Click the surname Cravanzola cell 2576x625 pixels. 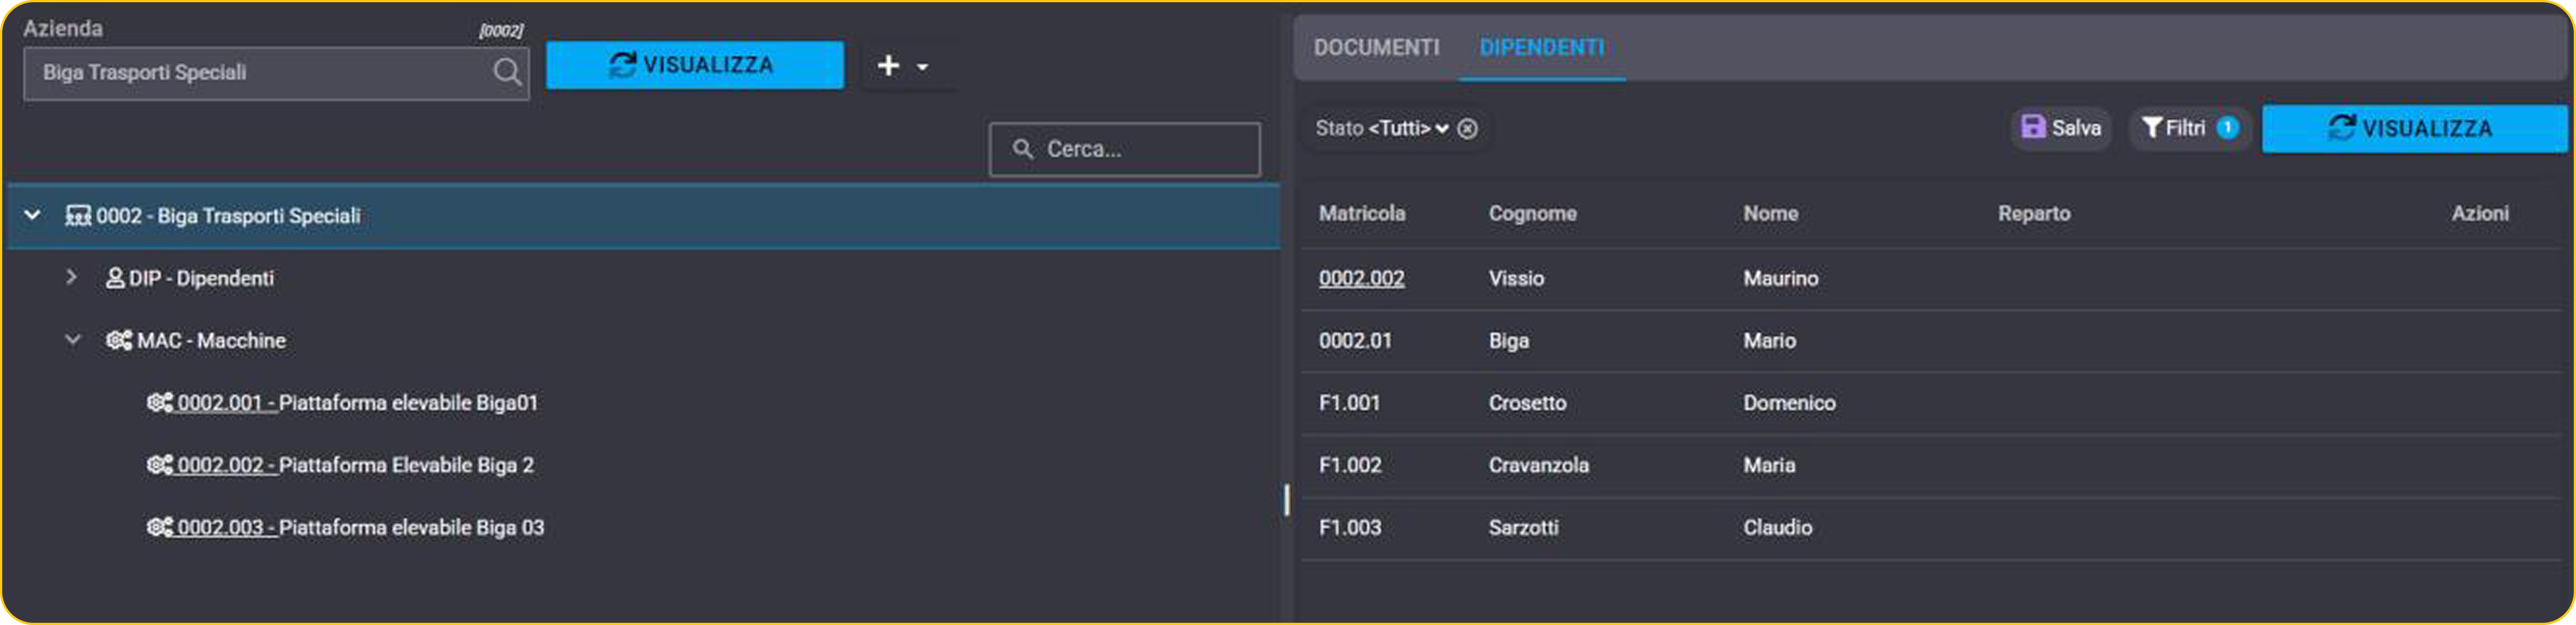tap(1538, 465)
